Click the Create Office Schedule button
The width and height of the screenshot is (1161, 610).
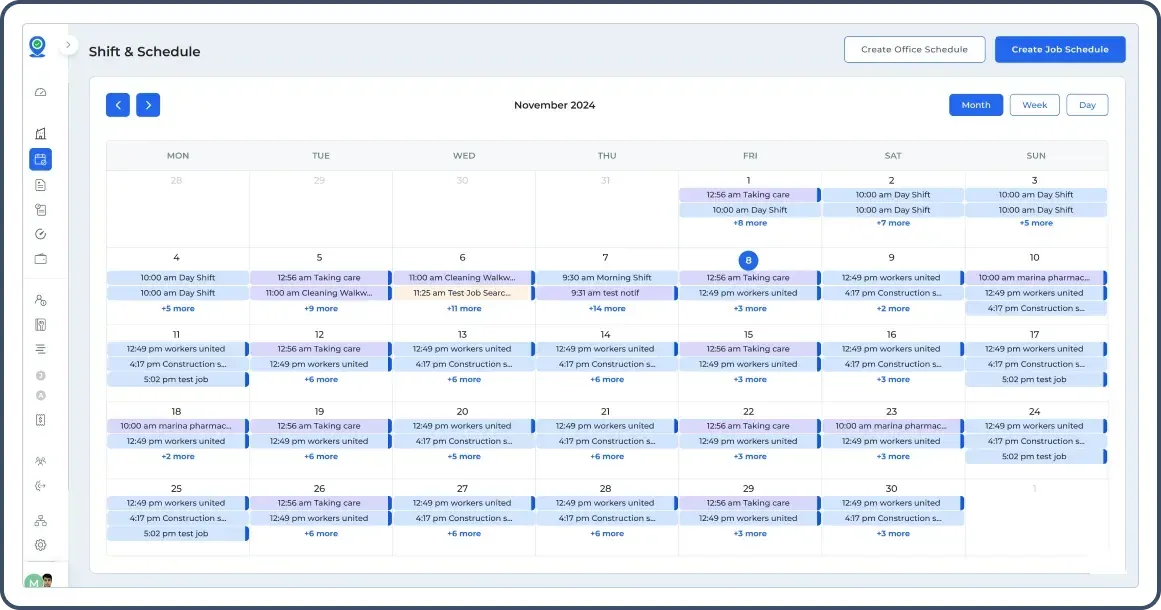coord(913,49)
